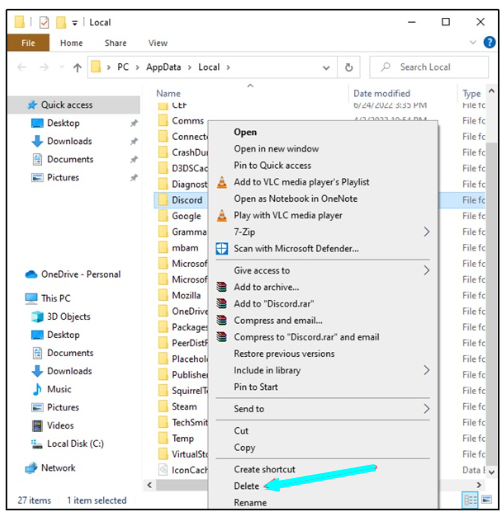This screenshot has width=504, height=523.
Task: Select Cut in the context menu
Action: point(241,431)
